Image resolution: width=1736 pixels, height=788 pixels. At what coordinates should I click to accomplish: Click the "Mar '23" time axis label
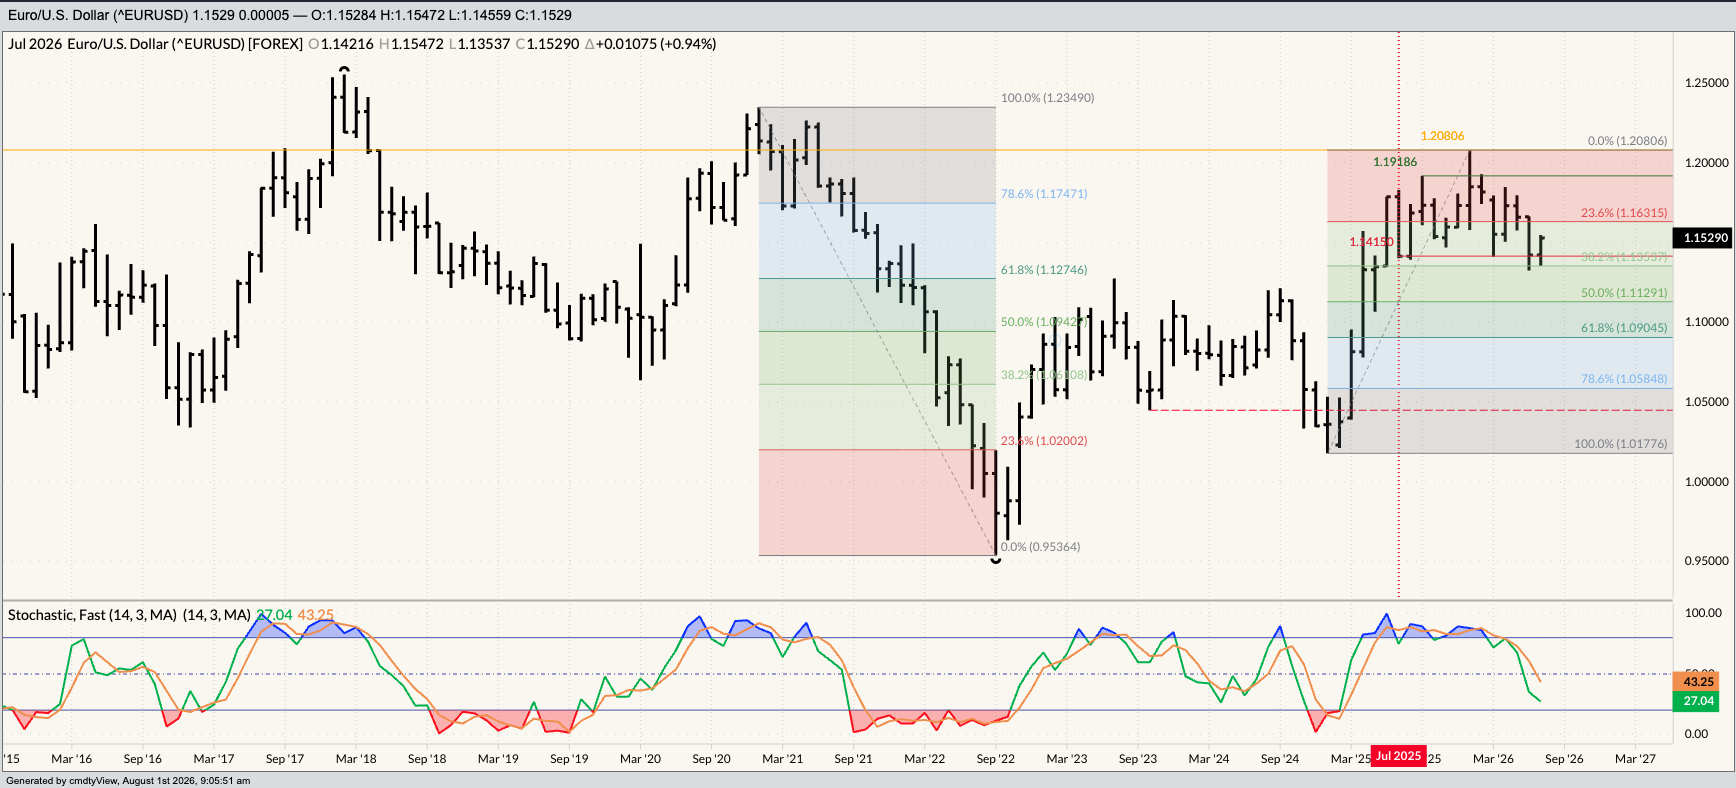(x=1066, y=759)
